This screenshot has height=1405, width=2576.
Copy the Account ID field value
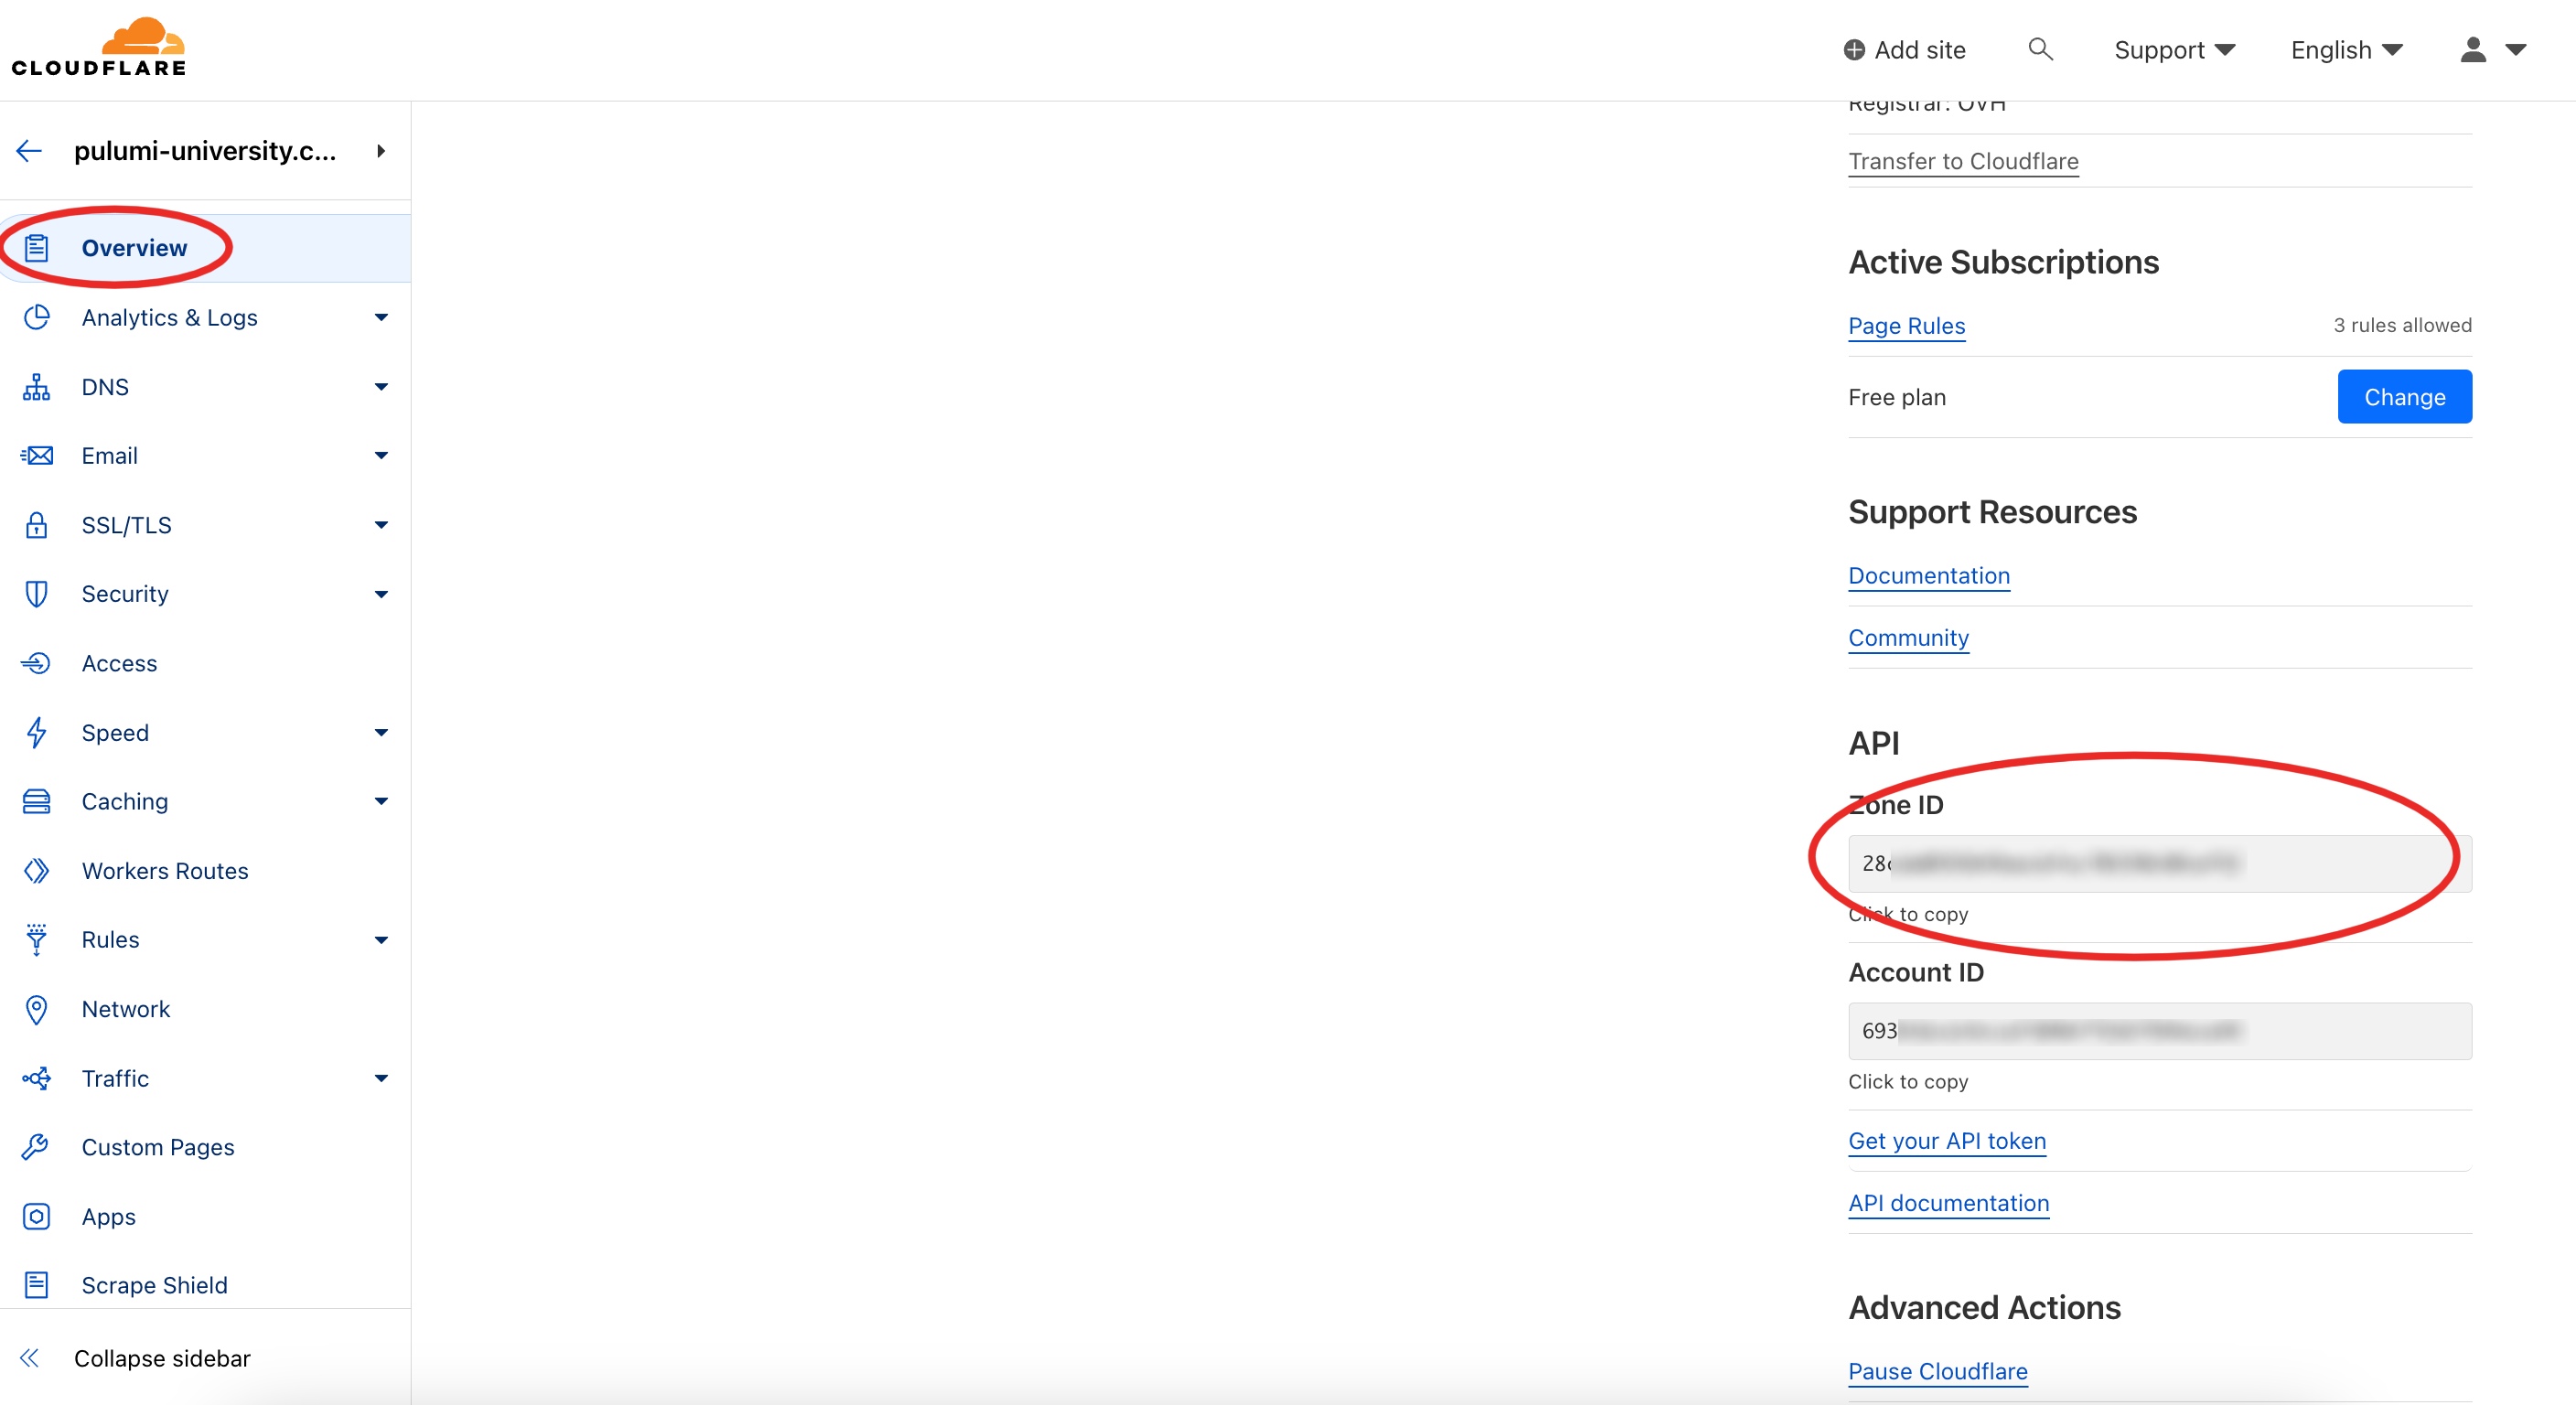click(2159, 1031)
